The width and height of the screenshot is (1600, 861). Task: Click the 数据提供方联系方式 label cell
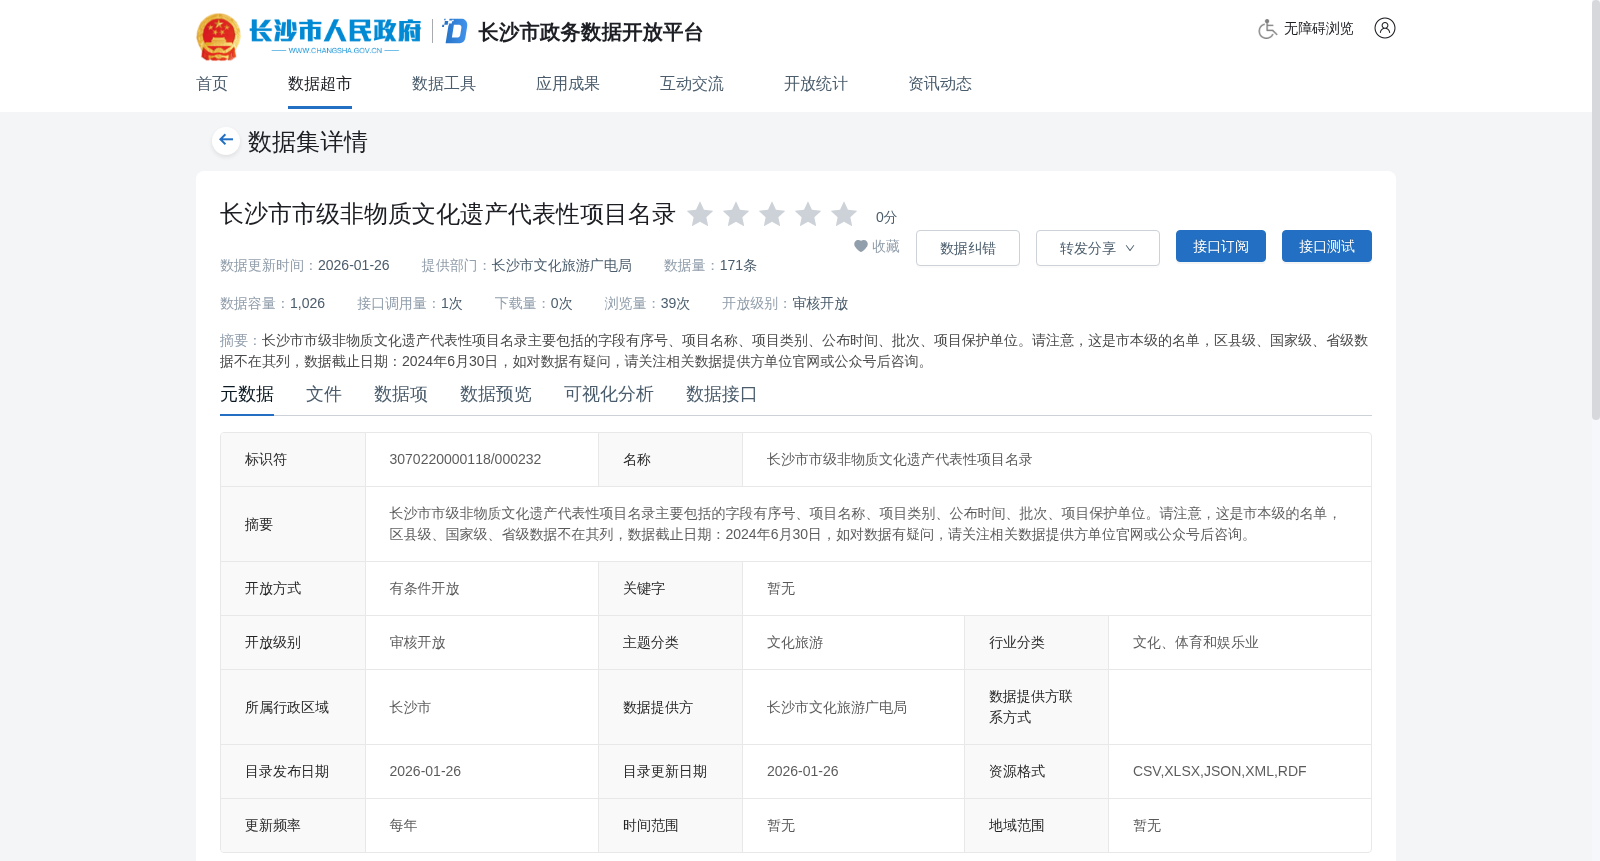pos(1036,707)
